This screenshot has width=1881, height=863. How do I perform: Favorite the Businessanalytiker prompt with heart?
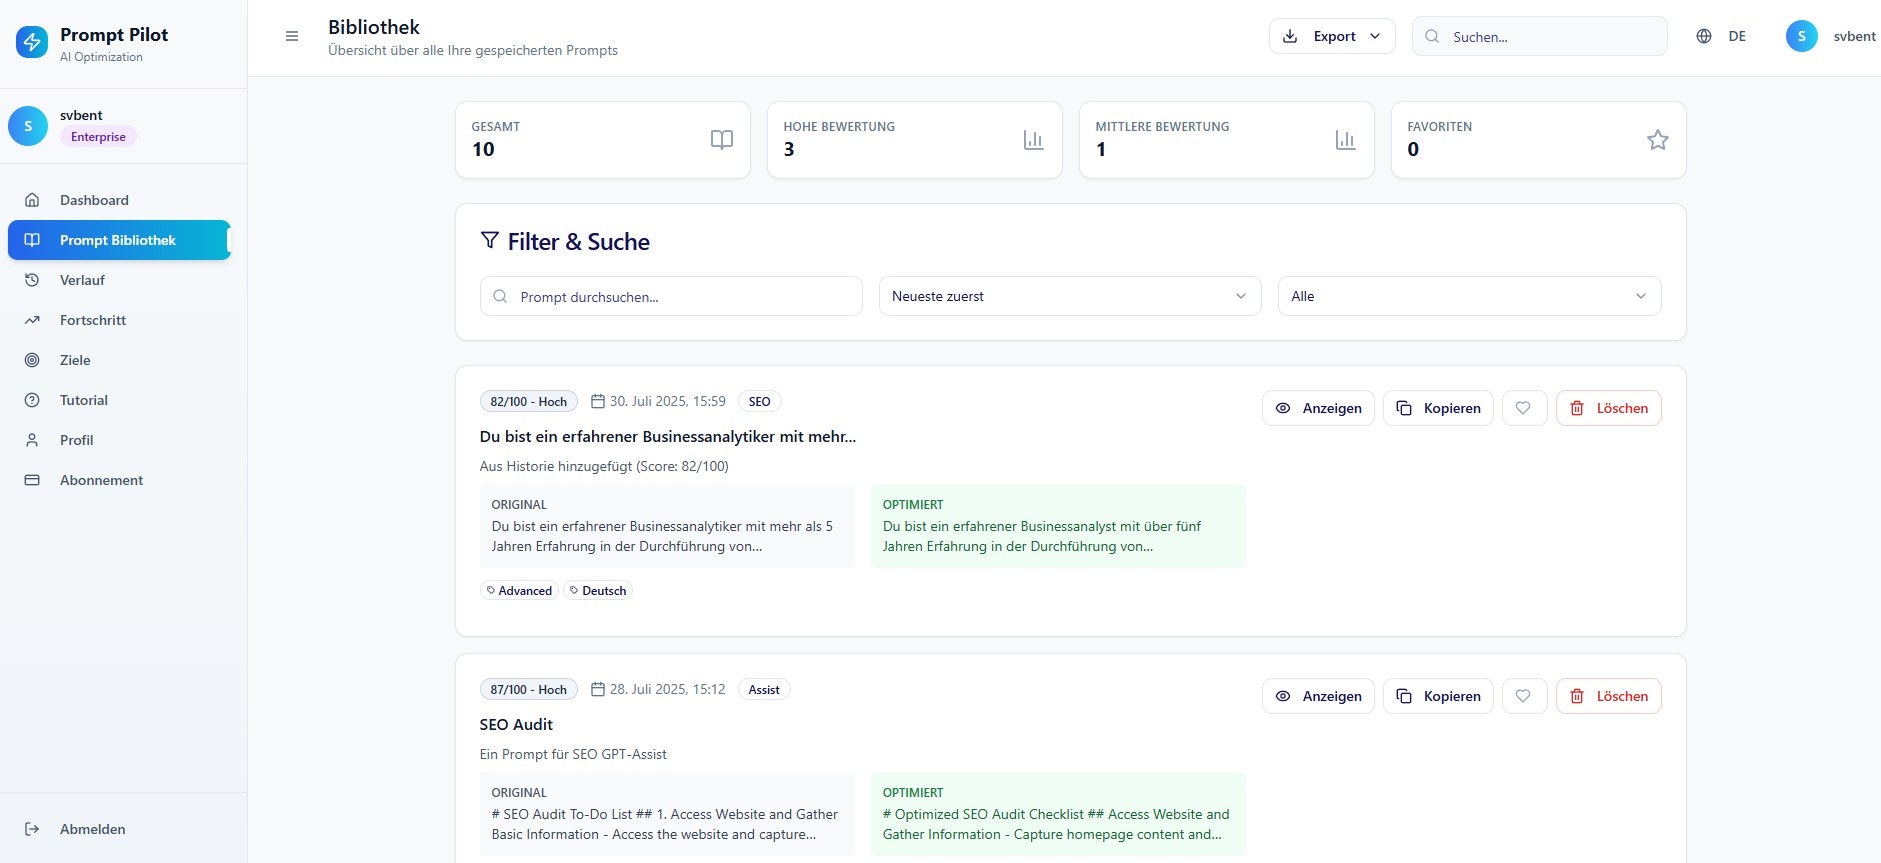tap(1524, 408)
